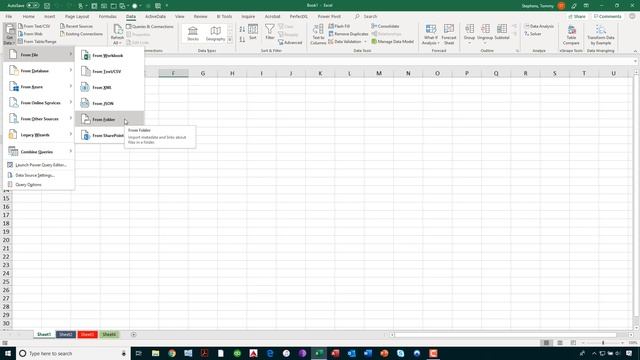Viewport: 640px width, 360px height.
Task: Open Solver
Action: [x=533, y=34]
